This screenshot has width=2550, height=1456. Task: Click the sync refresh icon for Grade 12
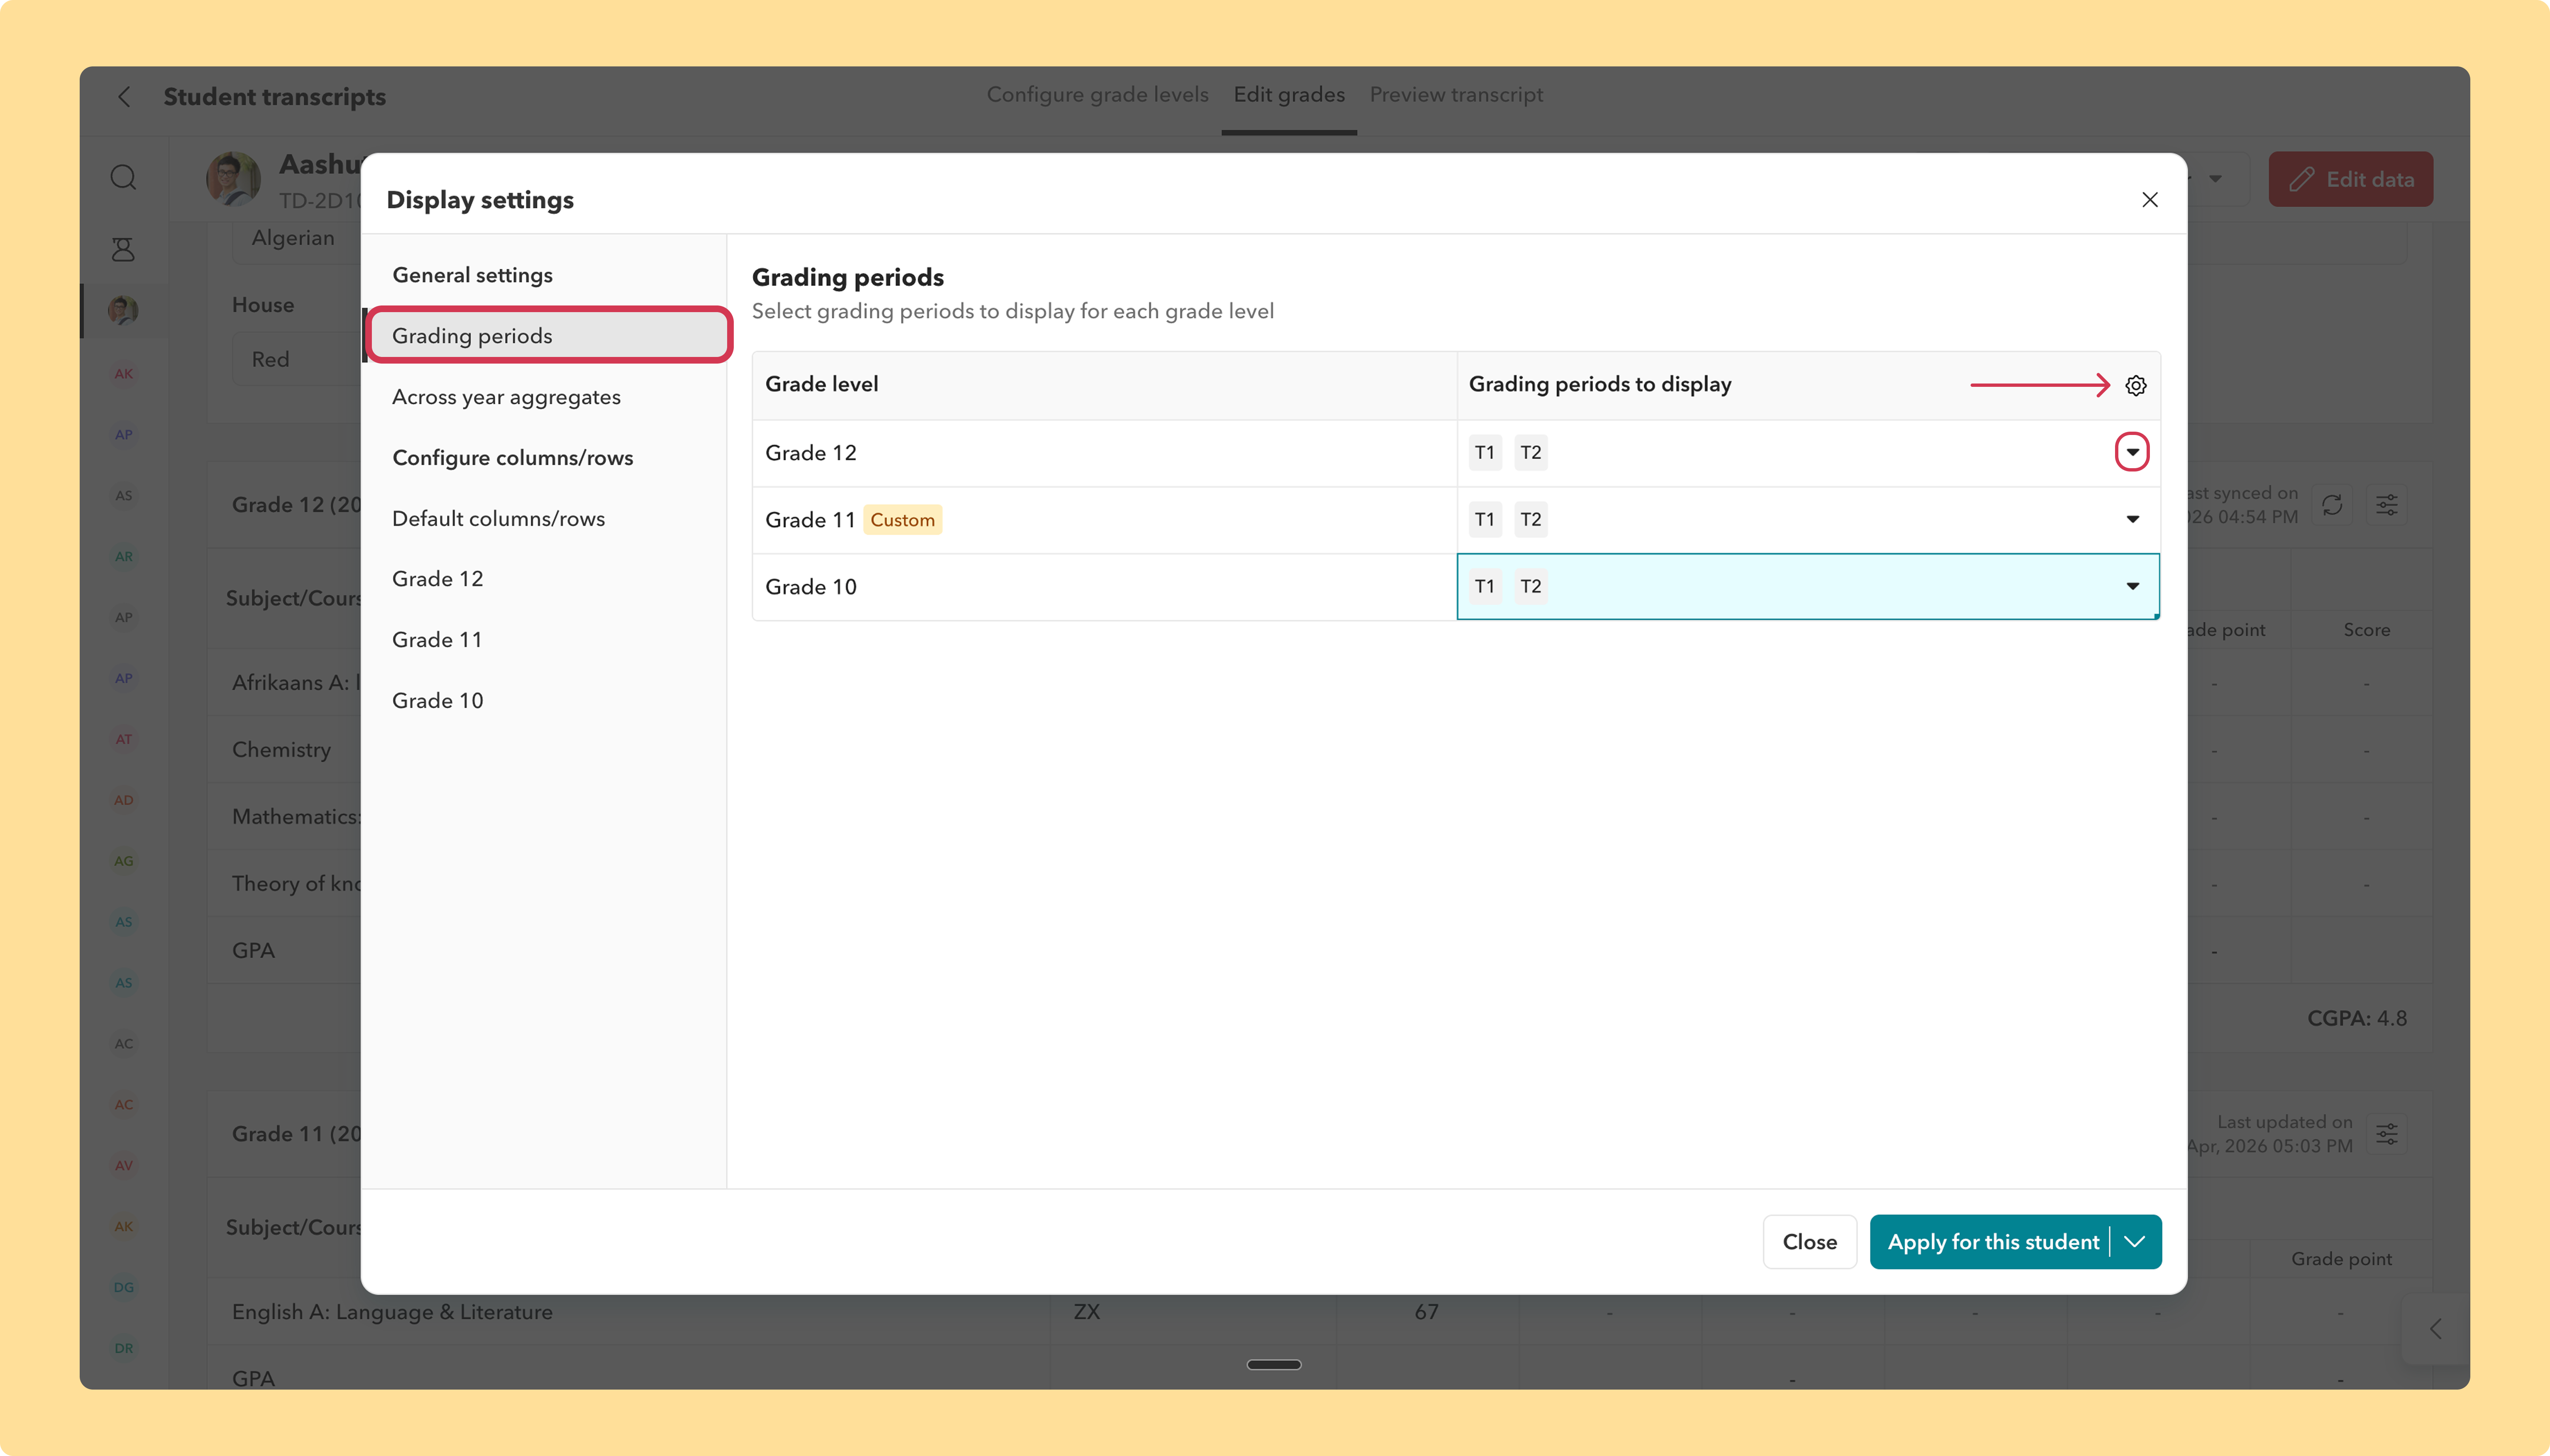(x=2332, y=505)
